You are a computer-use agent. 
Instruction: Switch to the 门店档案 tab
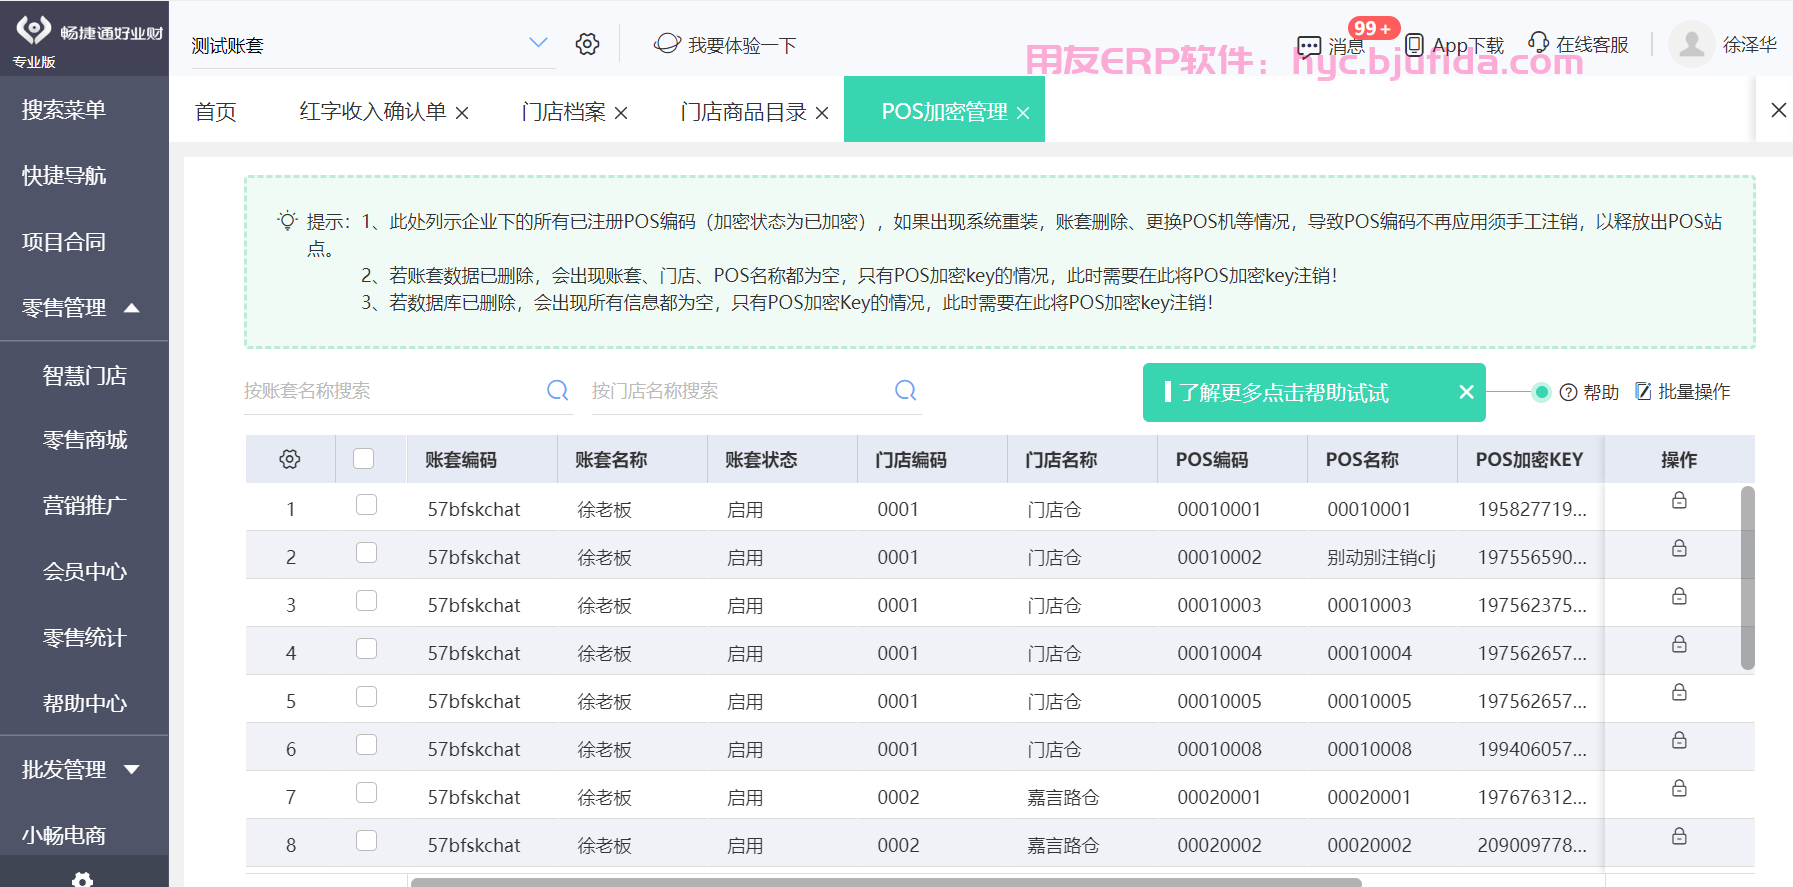(563, 111)
